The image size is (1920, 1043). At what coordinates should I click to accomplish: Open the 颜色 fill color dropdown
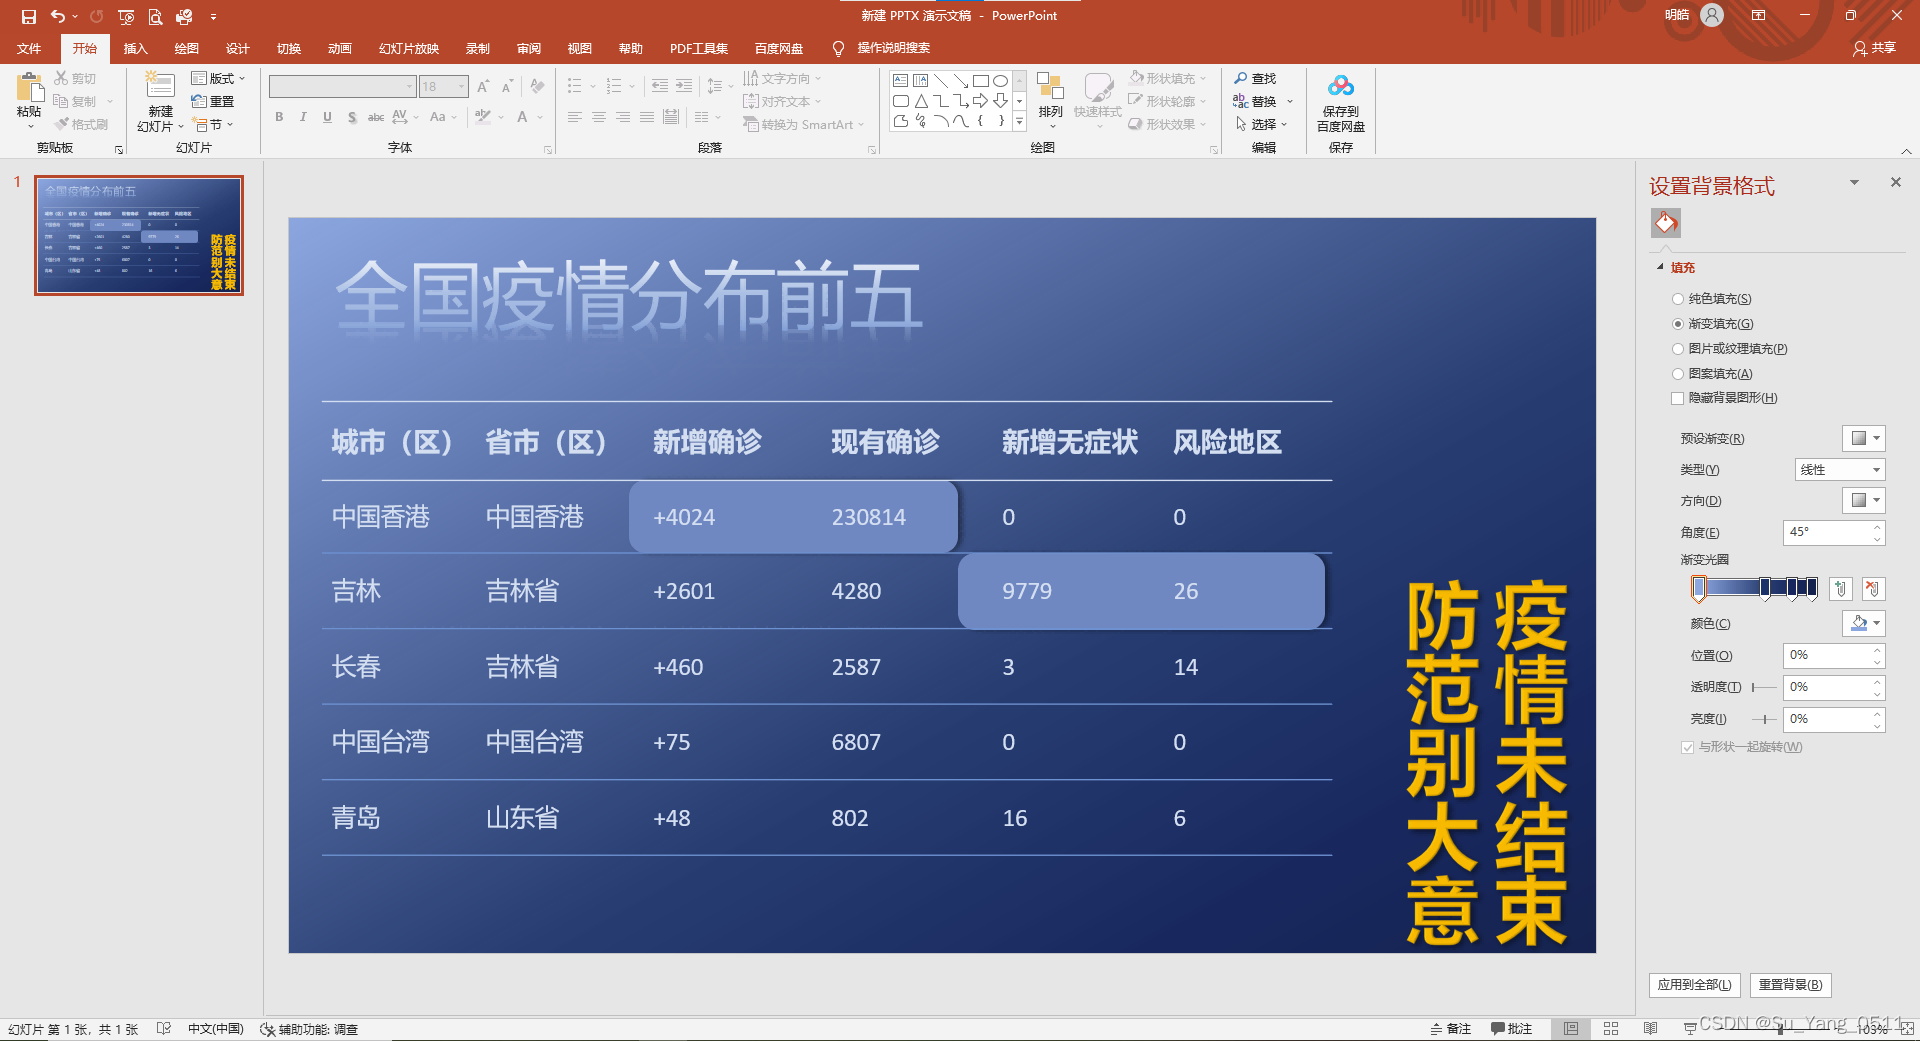point(1862,623)
